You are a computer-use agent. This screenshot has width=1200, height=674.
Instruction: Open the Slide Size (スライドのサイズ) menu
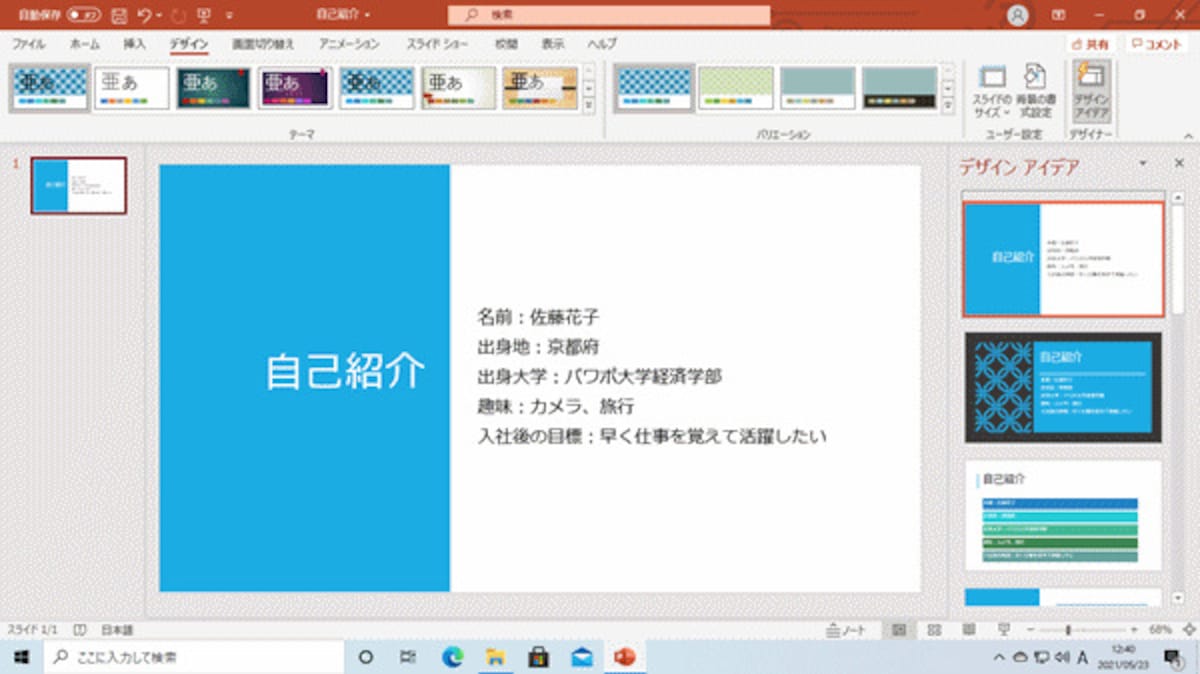[991, 90]
